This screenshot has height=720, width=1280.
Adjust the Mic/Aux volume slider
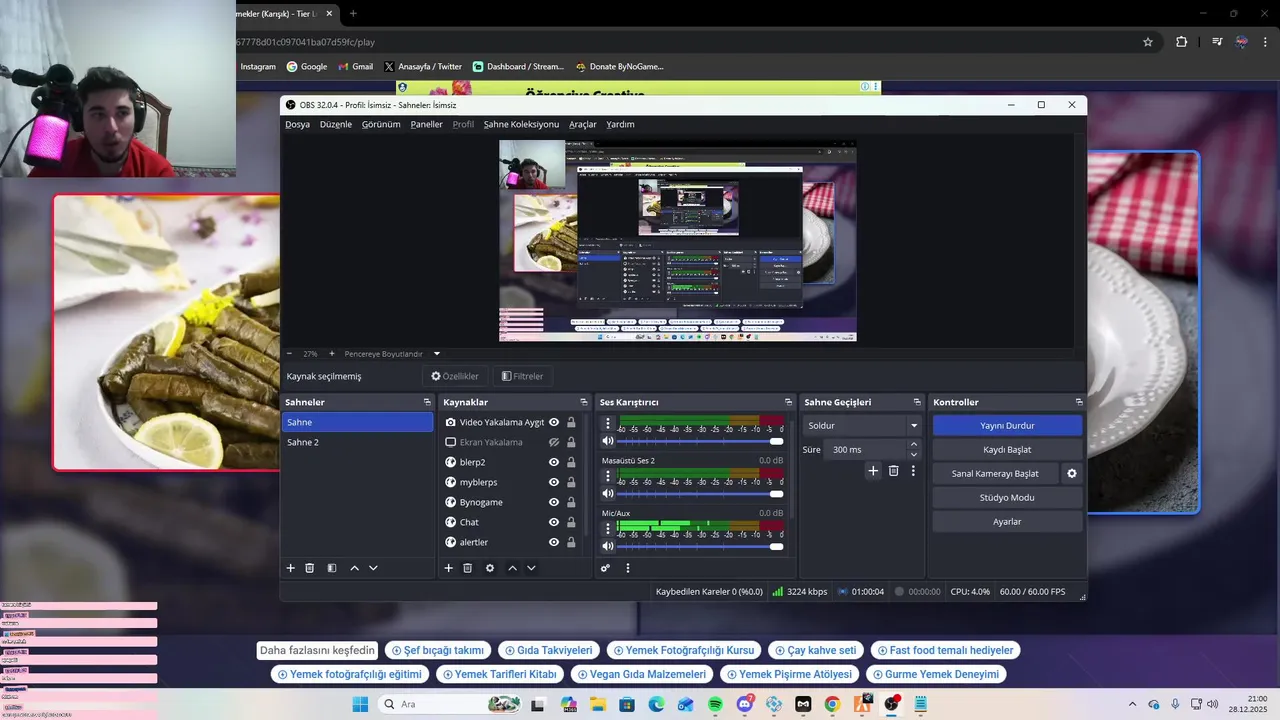coord(700,546)
